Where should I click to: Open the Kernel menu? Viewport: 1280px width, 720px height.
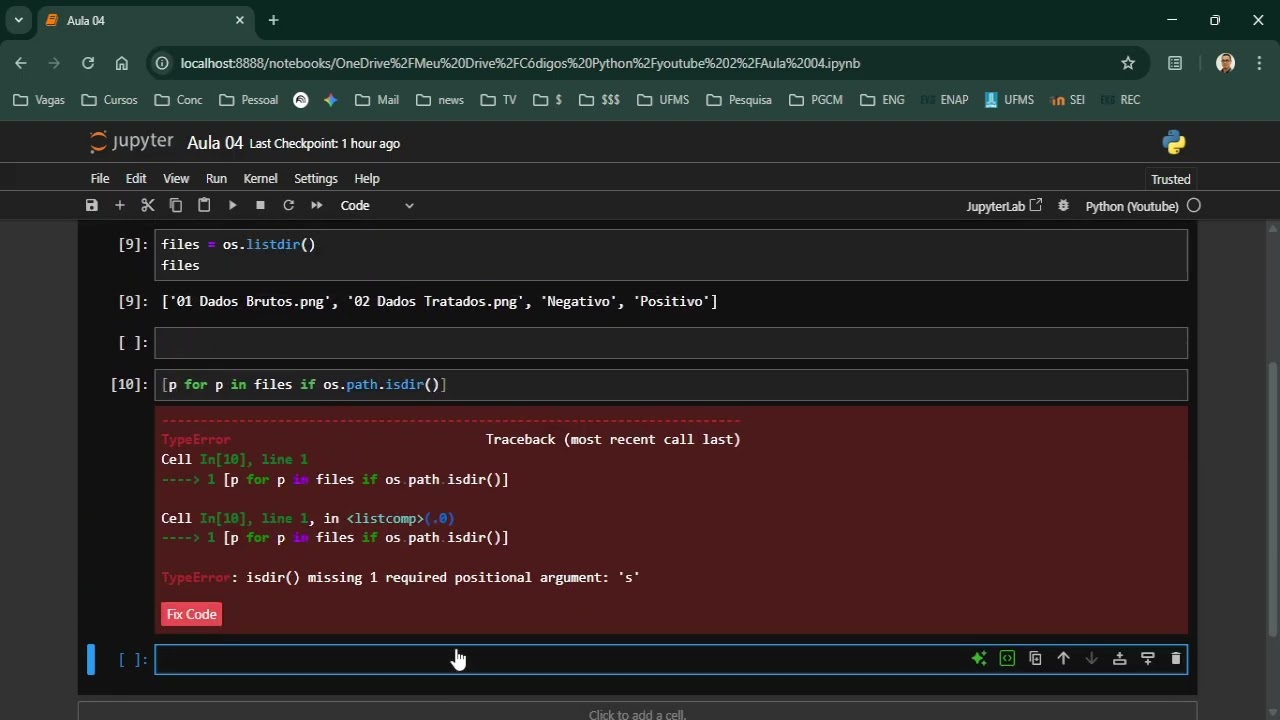point(260,178)
